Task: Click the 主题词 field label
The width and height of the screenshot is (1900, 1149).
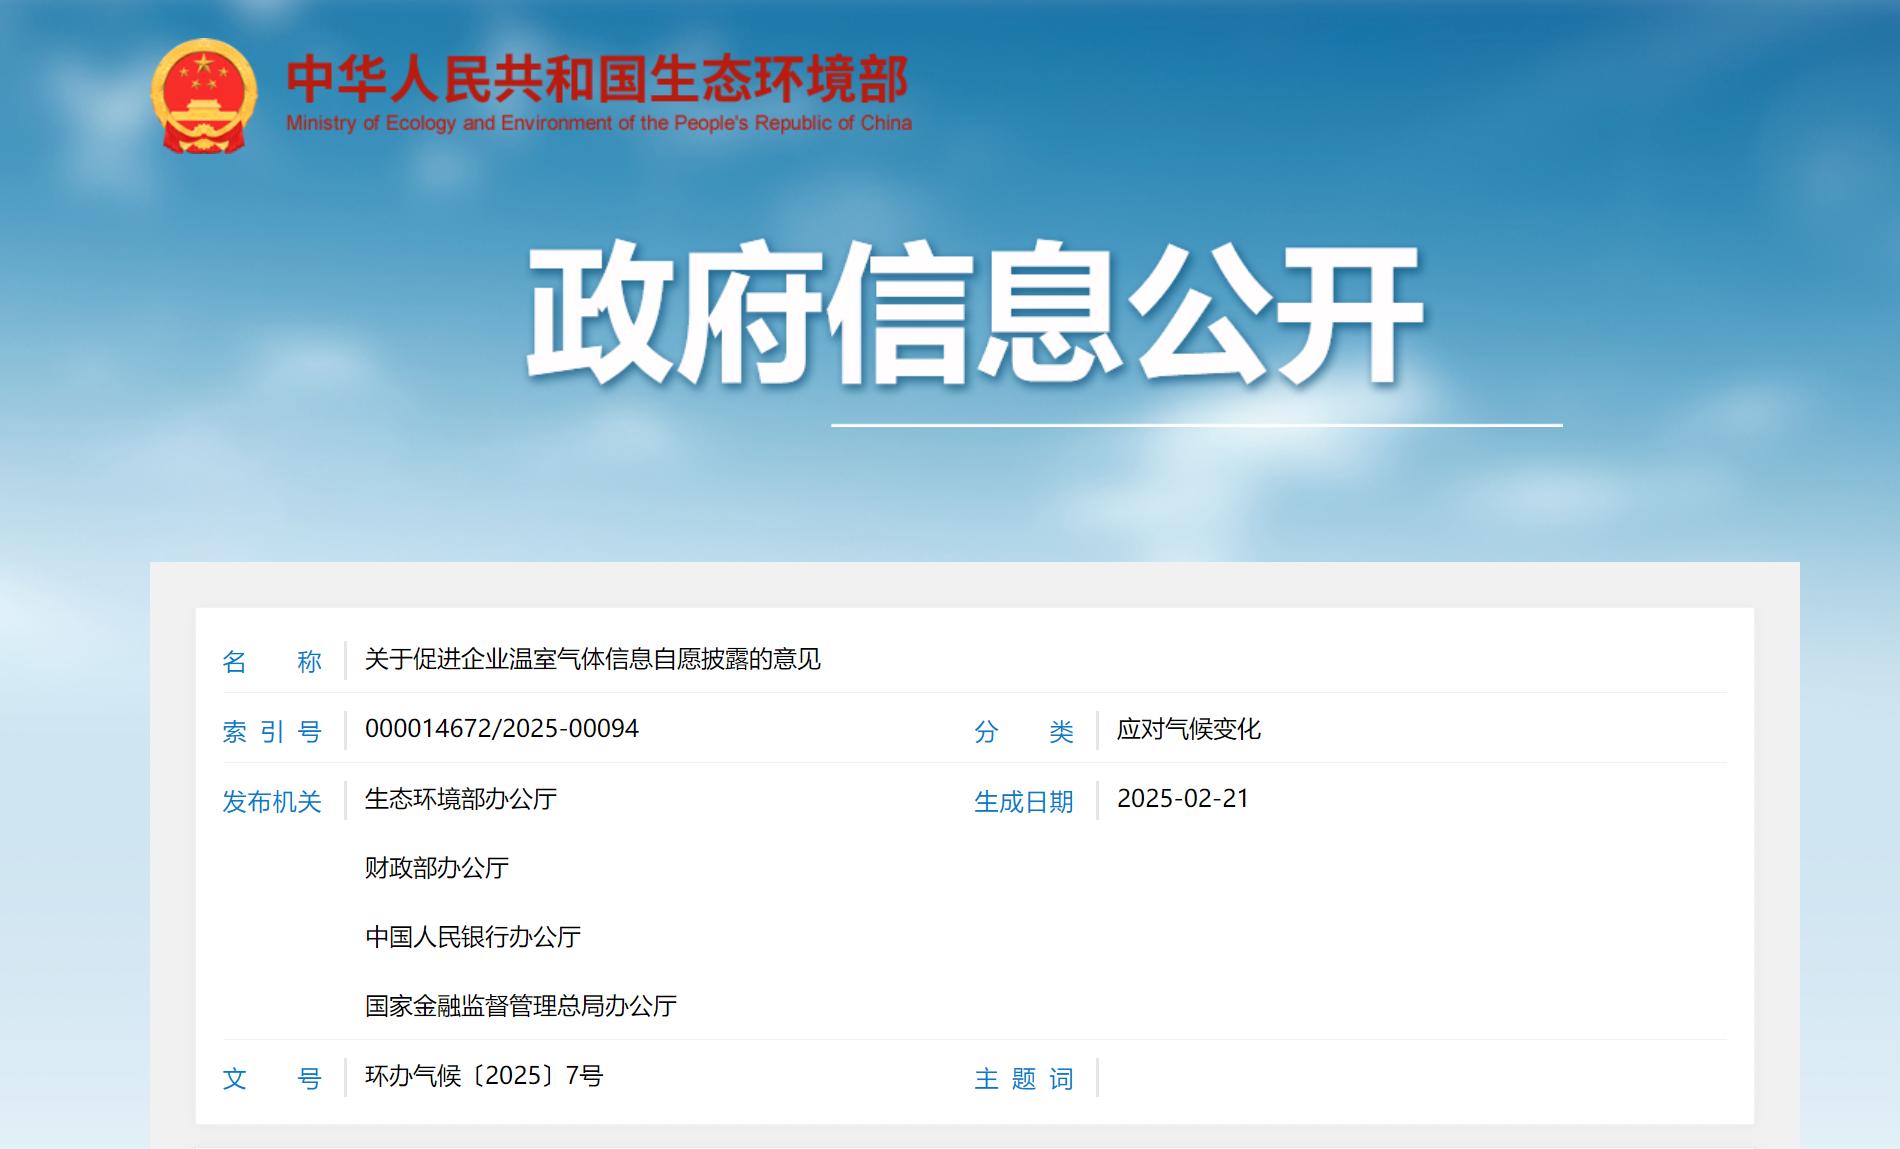Action: tap(1023, 1078)
